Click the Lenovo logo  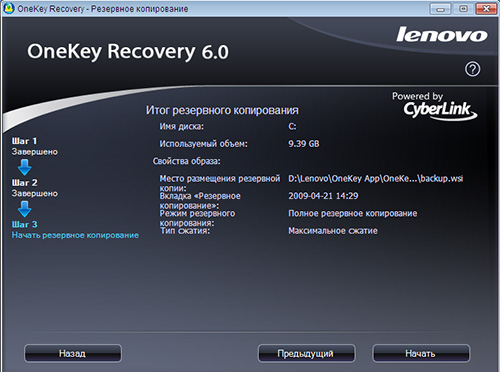coord(442,35)
